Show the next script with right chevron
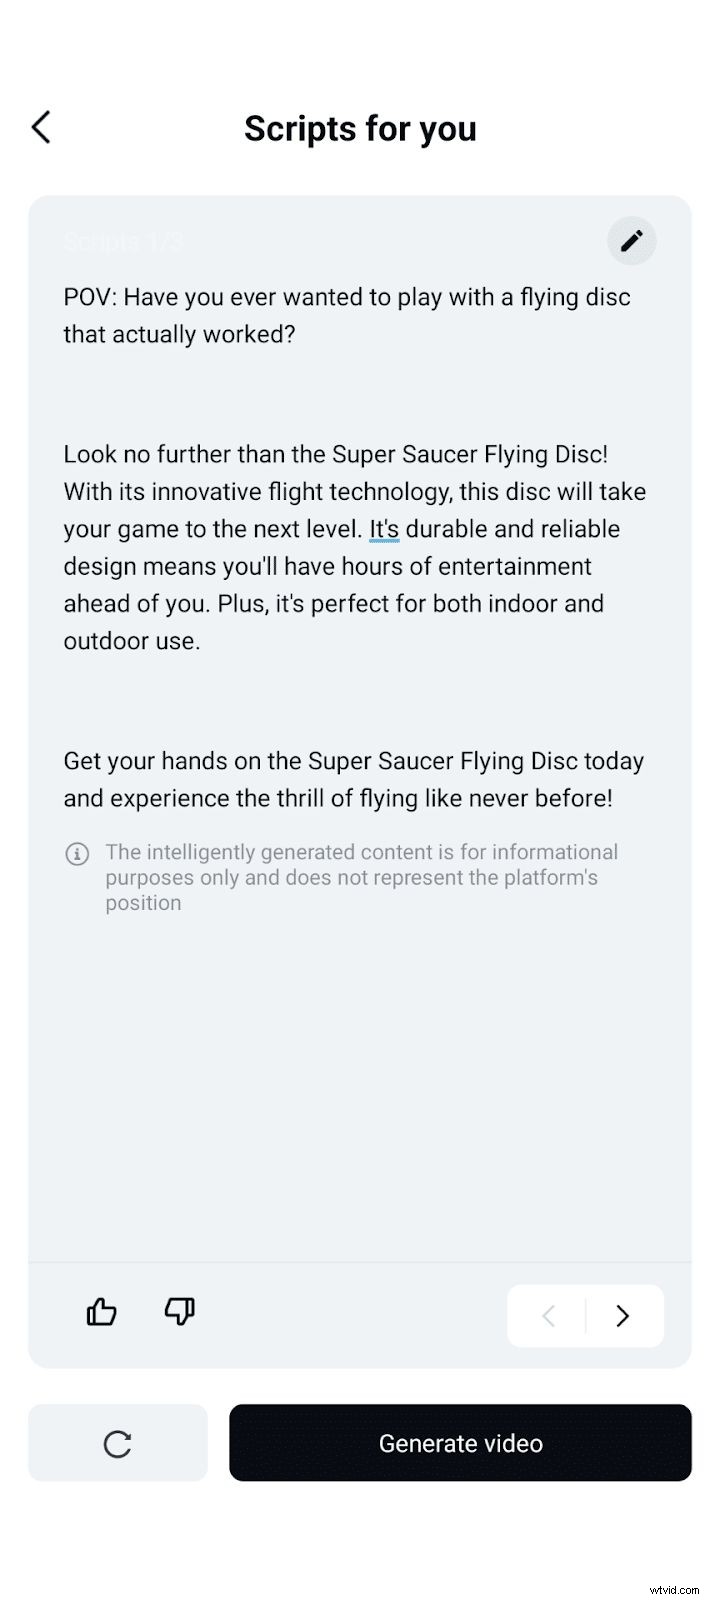 coord(623,1315)
